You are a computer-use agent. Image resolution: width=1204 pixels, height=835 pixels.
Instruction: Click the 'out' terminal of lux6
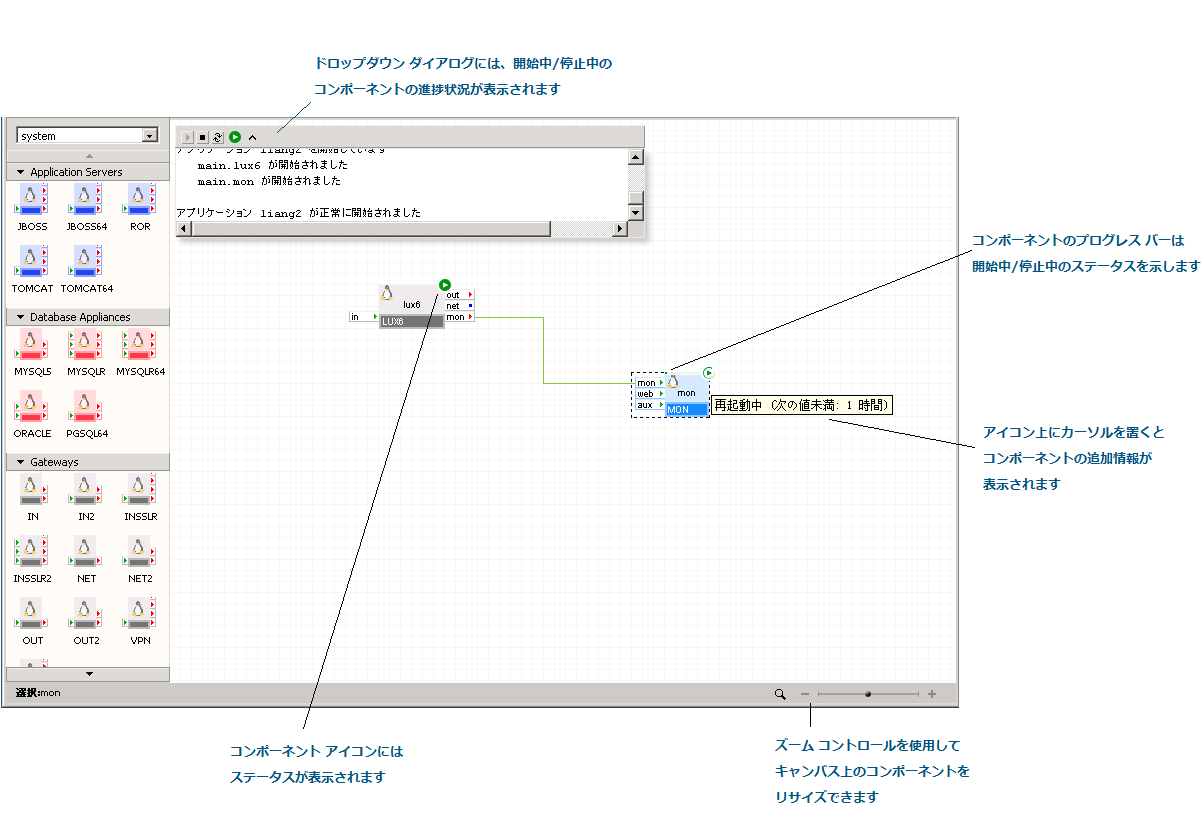[460, 295]
